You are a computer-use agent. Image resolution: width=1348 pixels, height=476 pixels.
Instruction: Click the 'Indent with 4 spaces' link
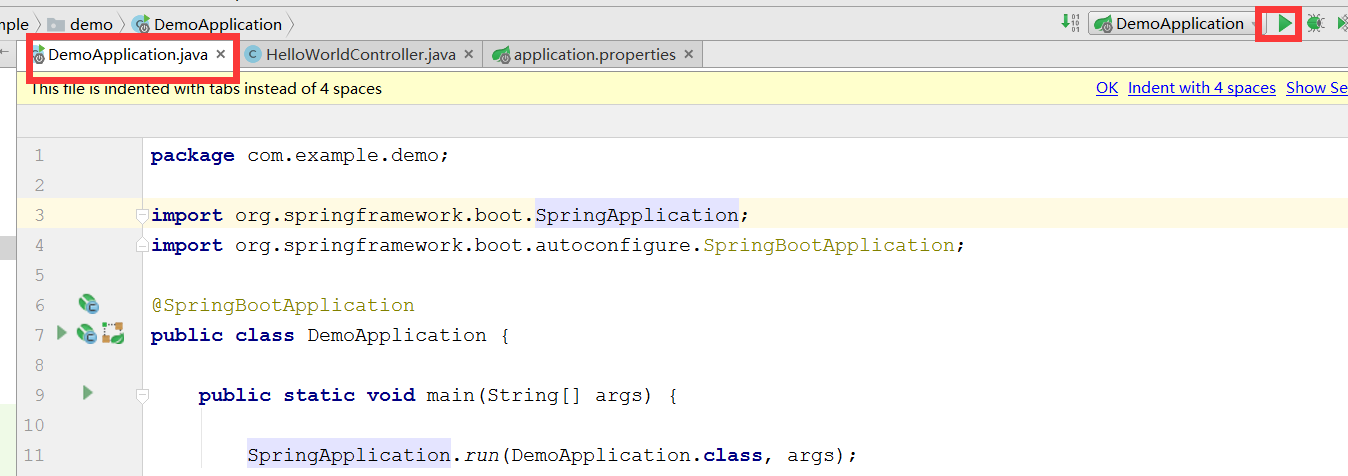tap(1202, 88)
